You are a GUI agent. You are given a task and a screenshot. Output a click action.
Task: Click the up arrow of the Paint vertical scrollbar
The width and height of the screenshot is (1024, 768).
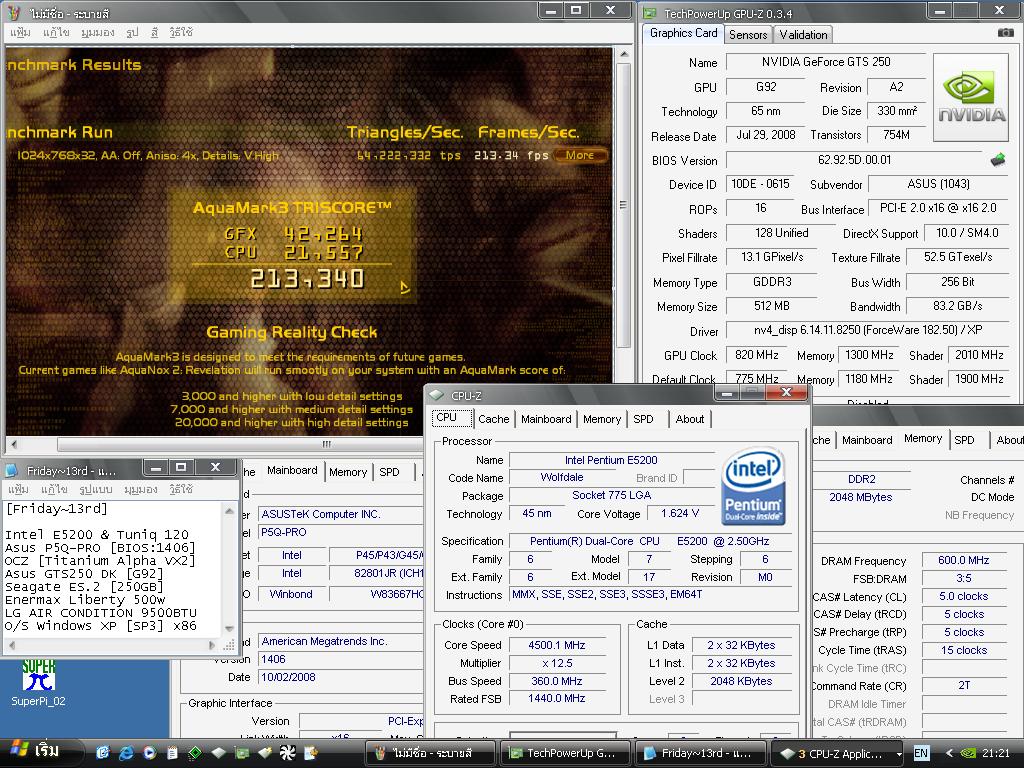pos(624,55)
